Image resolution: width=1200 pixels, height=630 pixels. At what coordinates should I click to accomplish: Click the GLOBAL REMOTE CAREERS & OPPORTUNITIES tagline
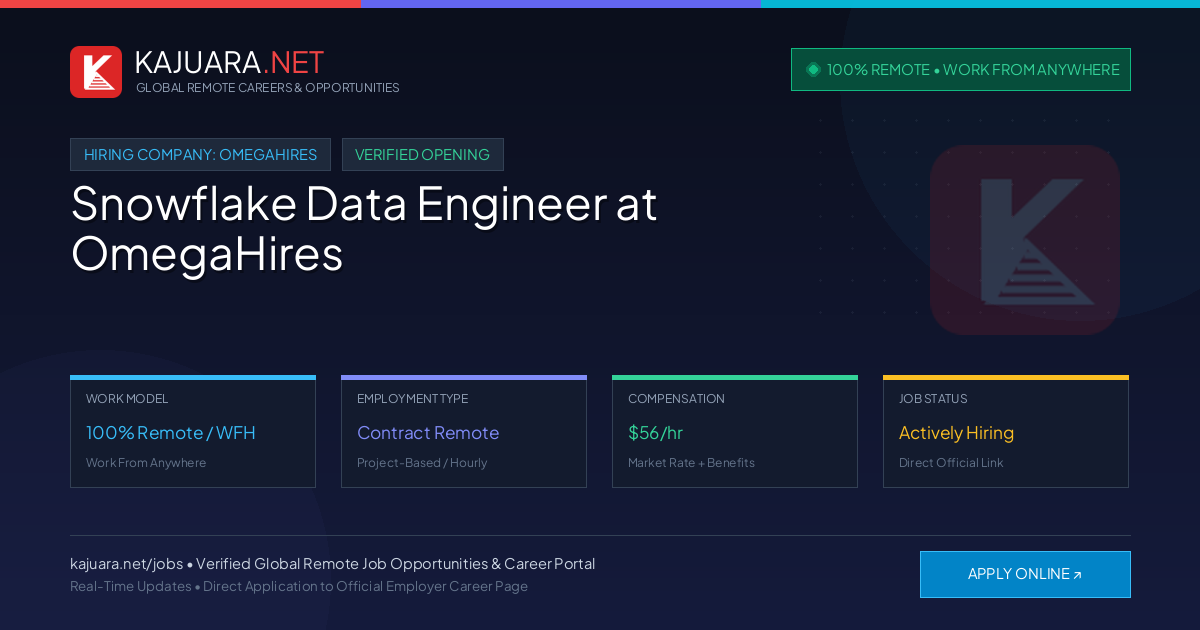coord(267,88)
